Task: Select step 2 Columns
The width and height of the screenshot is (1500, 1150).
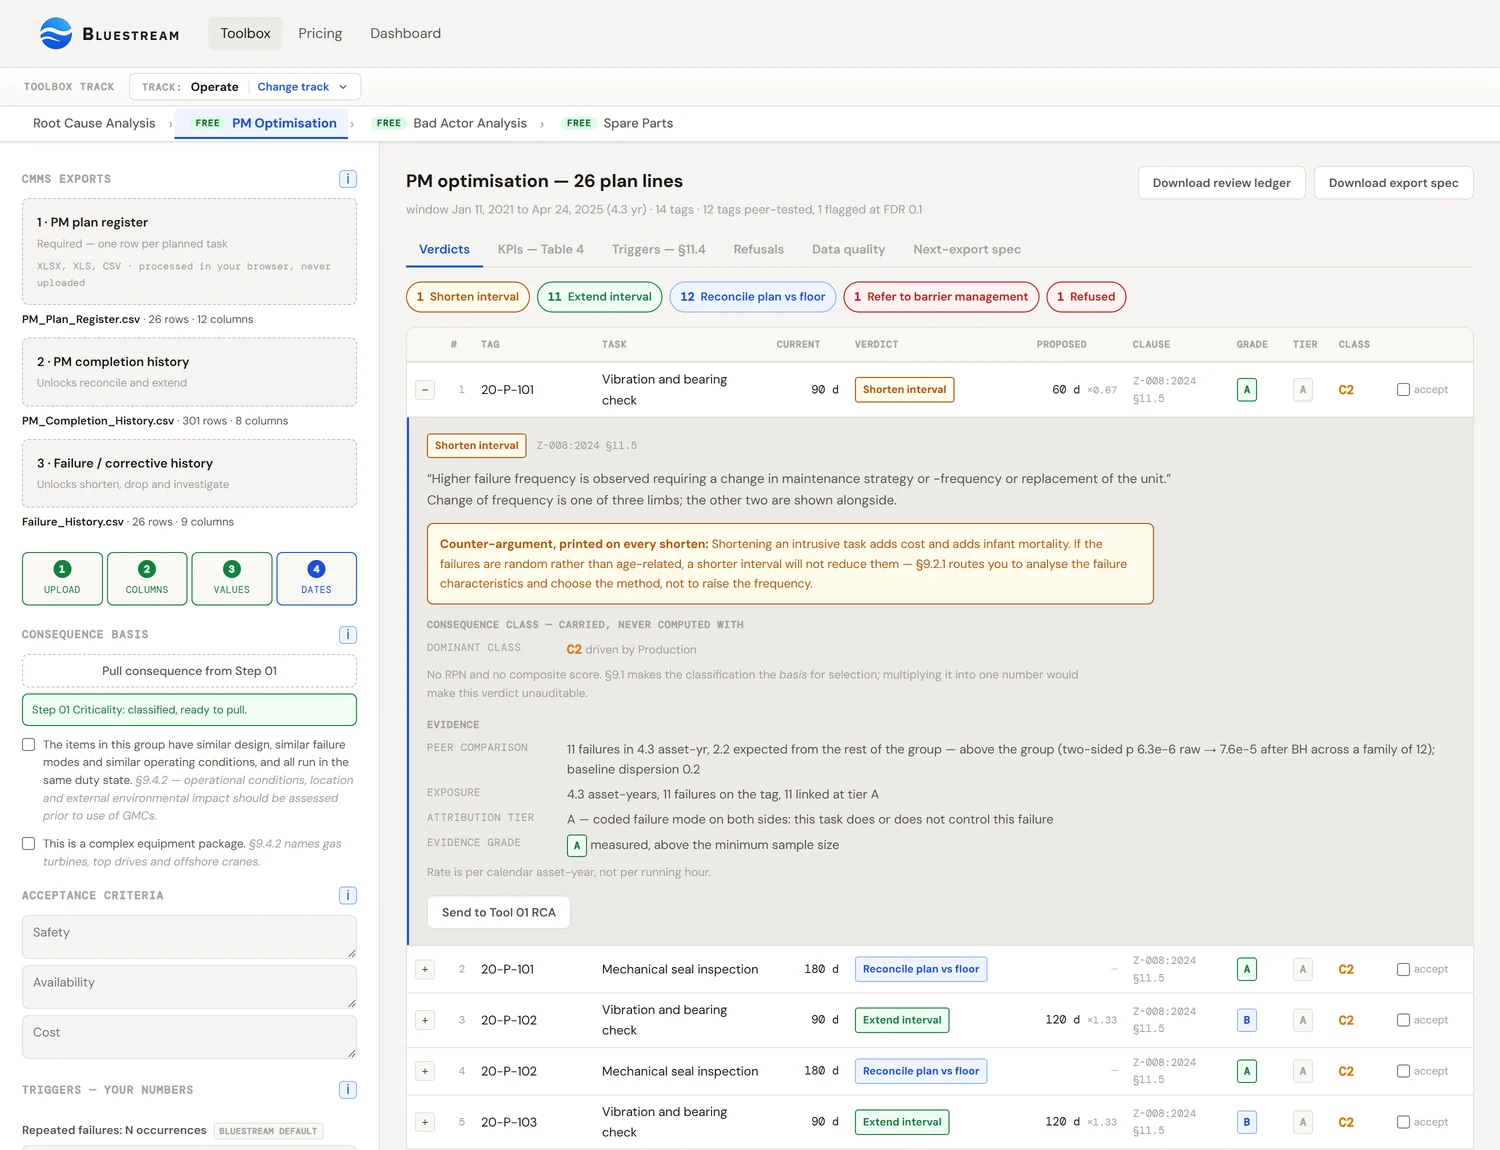Action: (x=147, y=579)
